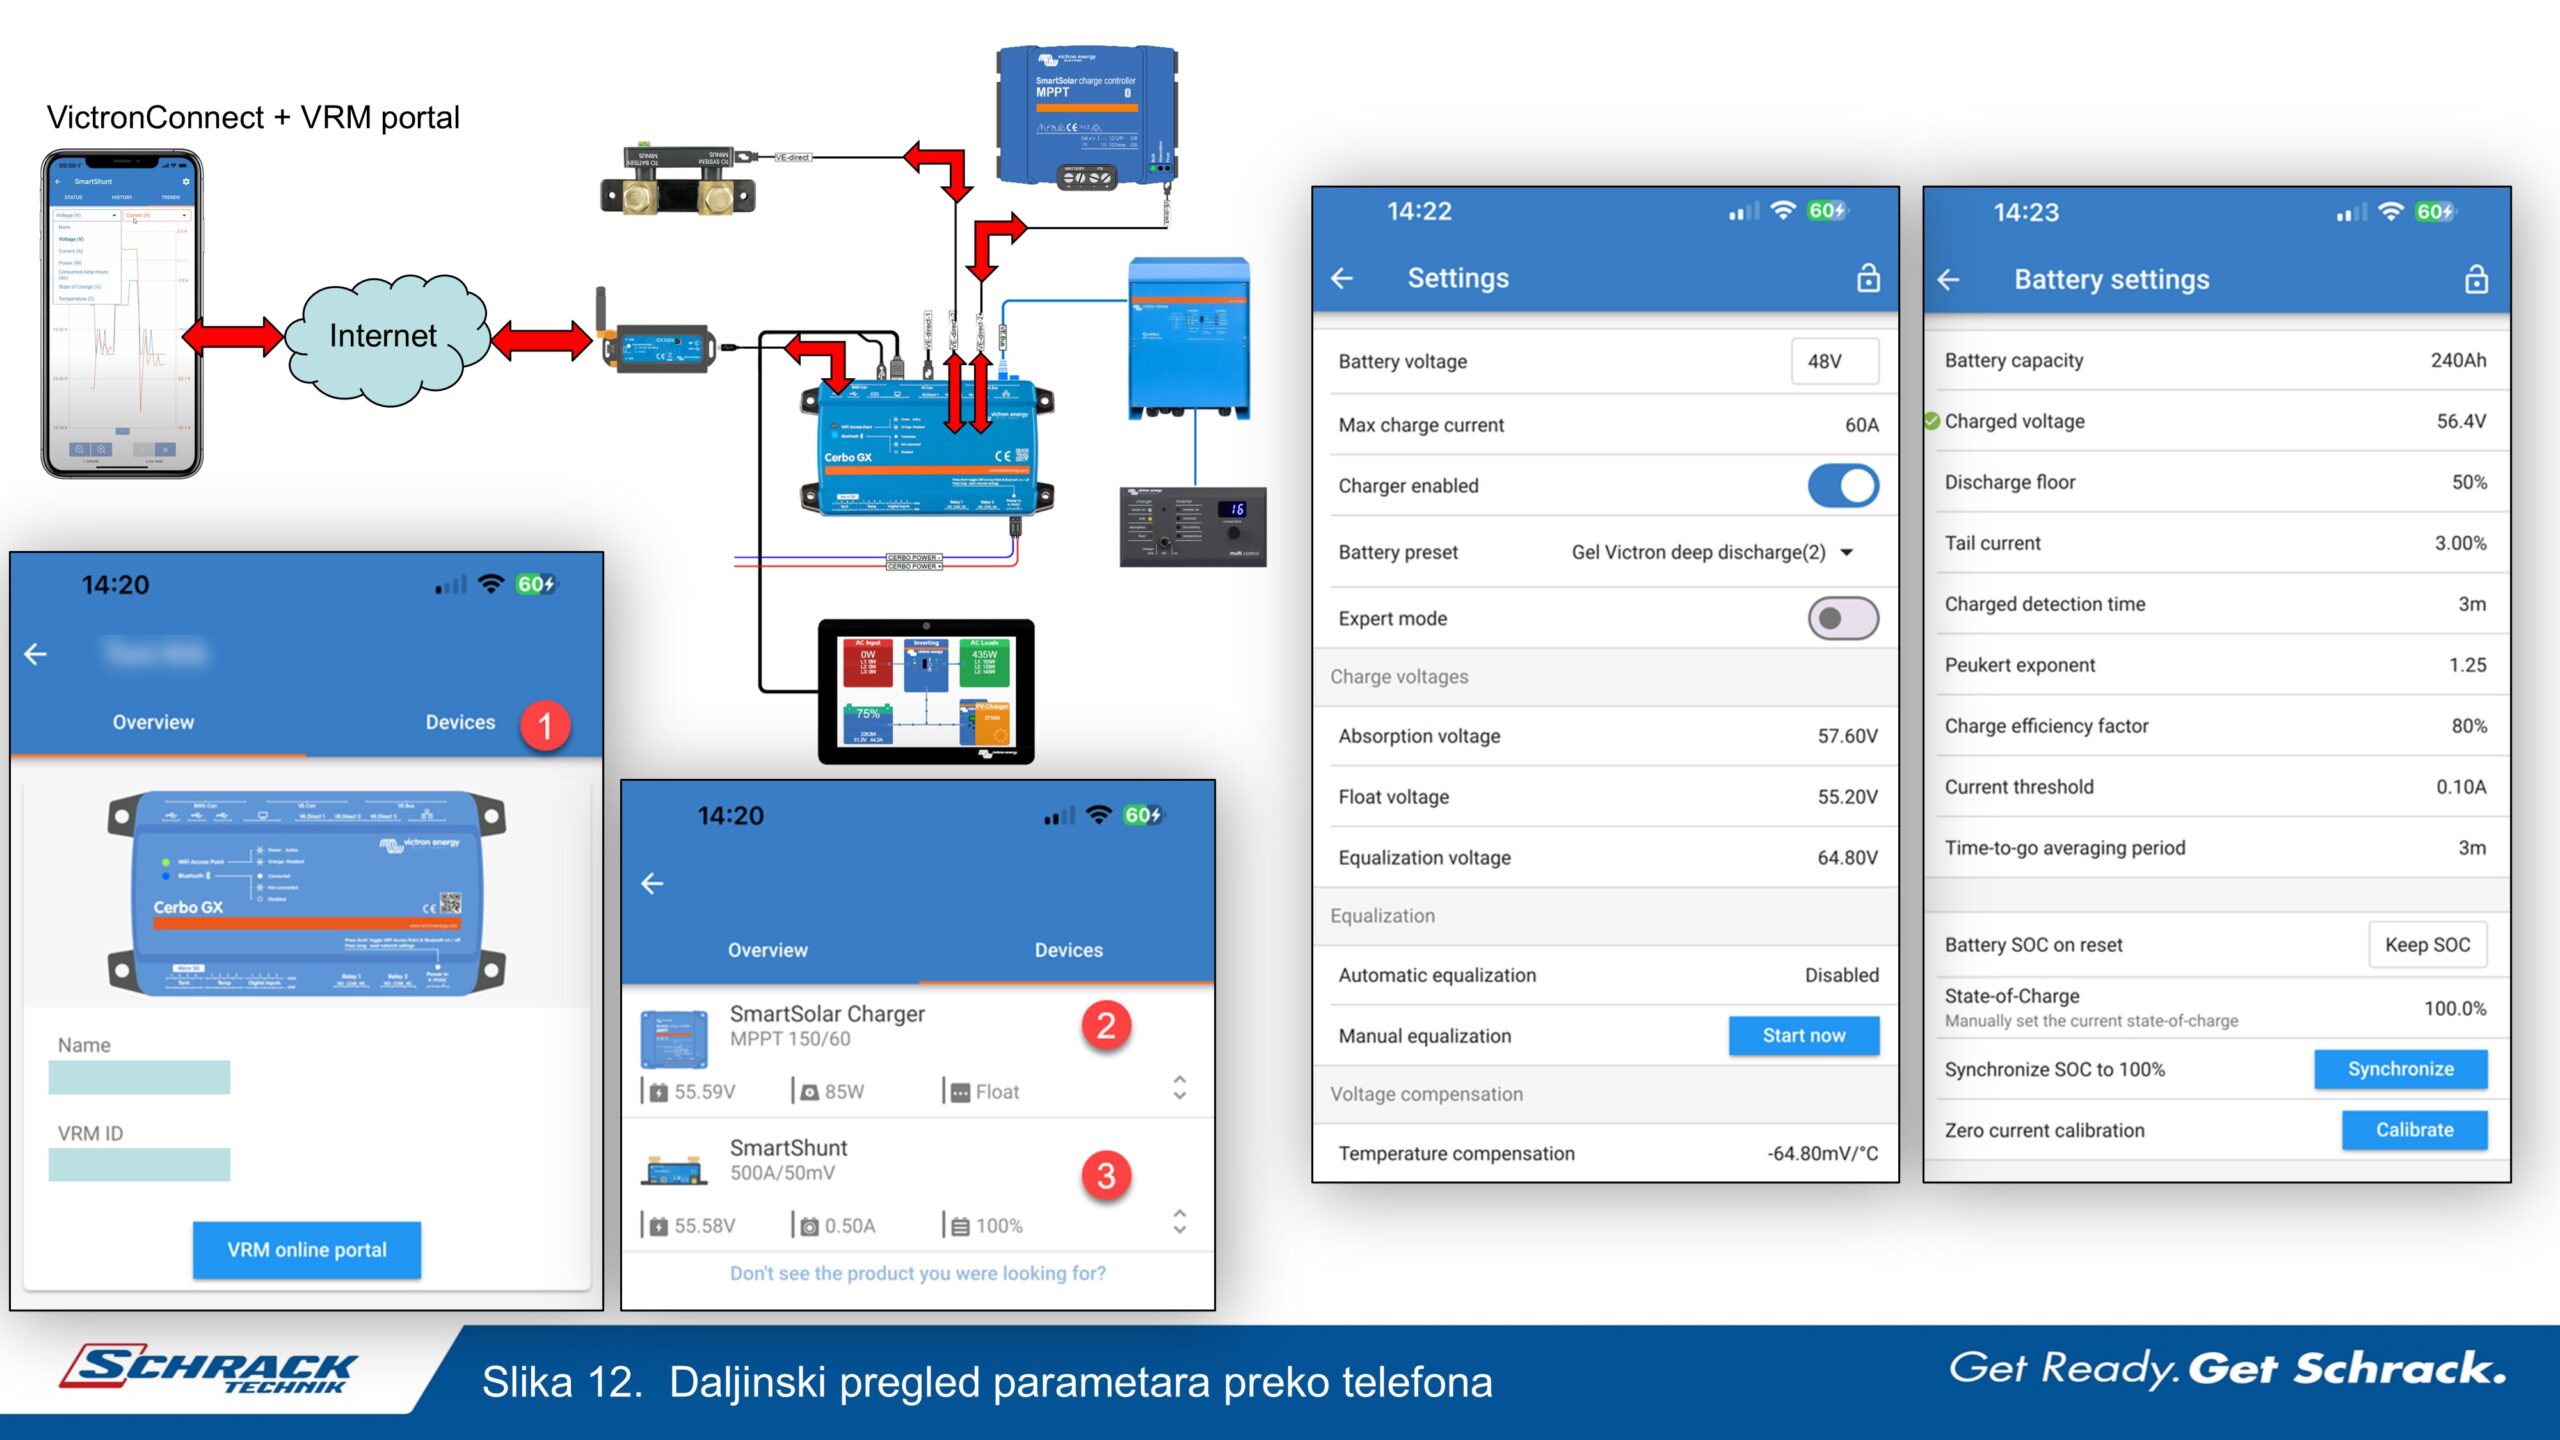Tap the lock icon in Battery settings header
Image resolution: width=2560 pixels, height=1440 pixels.
tap(2476, 279)
